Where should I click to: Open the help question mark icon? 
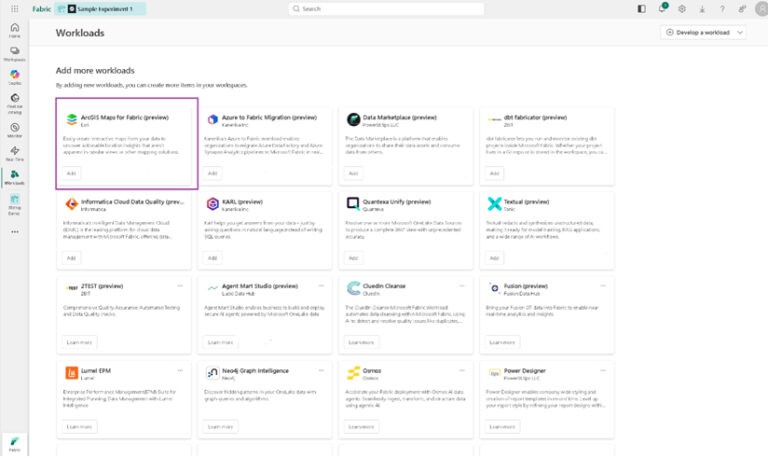tap(721, 8)
